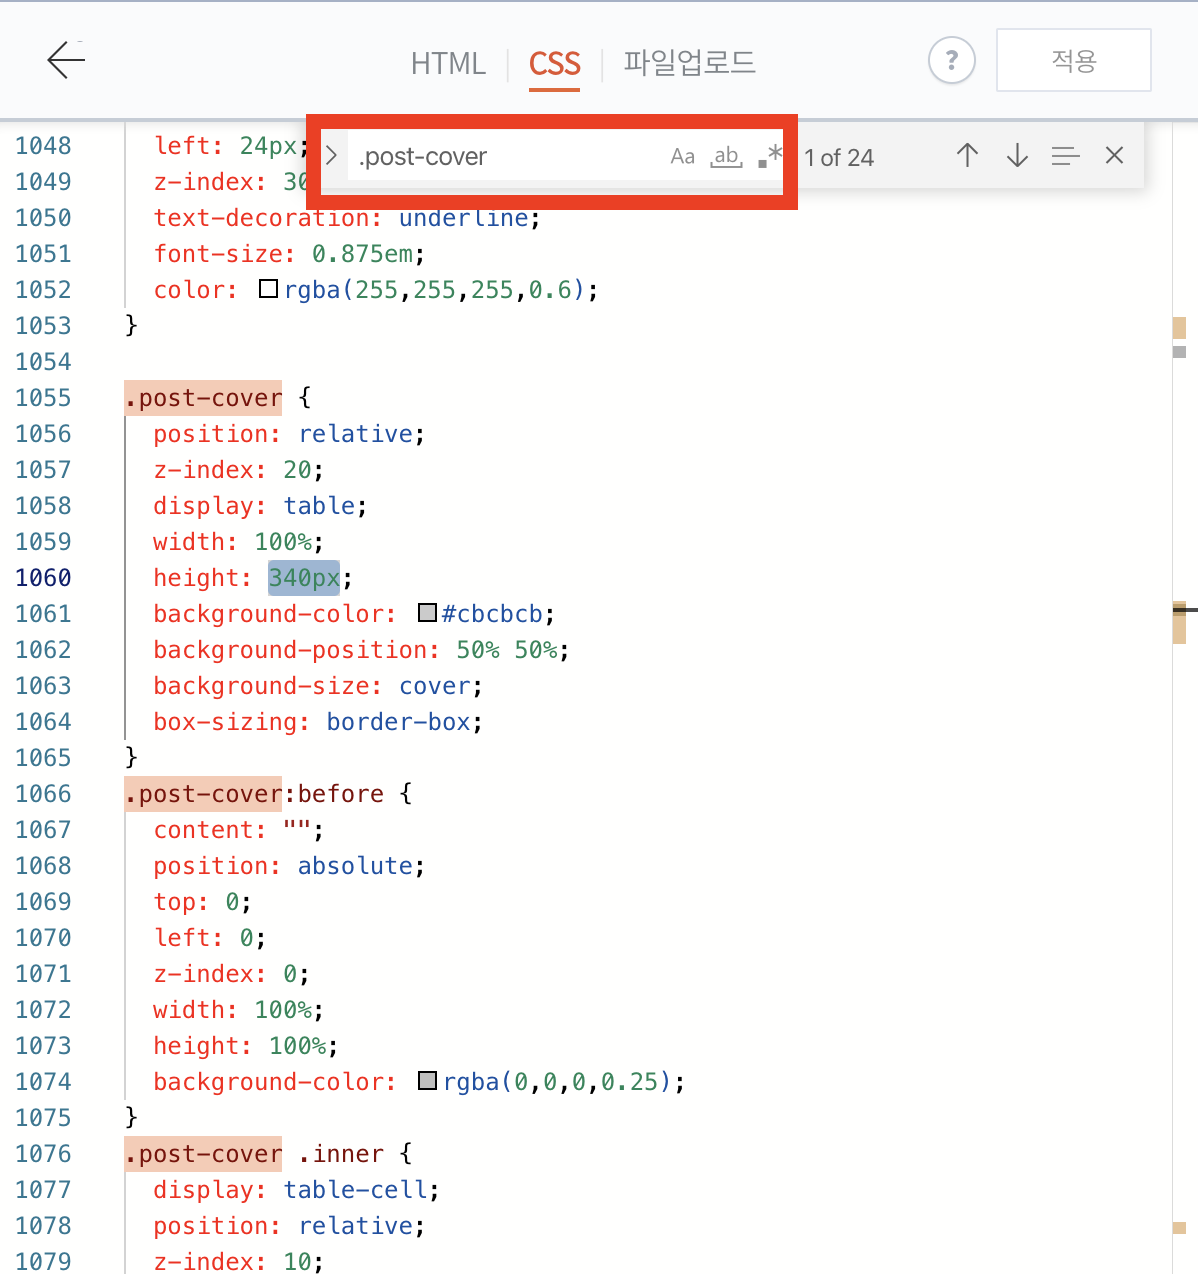
Task: Toggle find in selection icon
Action: 1066,155
